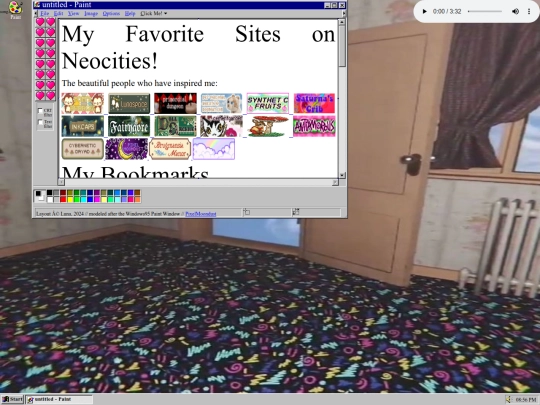The width and height of the screenshot is (540, 405).
Task: Open the Help menu
Action: [x=130, y=13]
